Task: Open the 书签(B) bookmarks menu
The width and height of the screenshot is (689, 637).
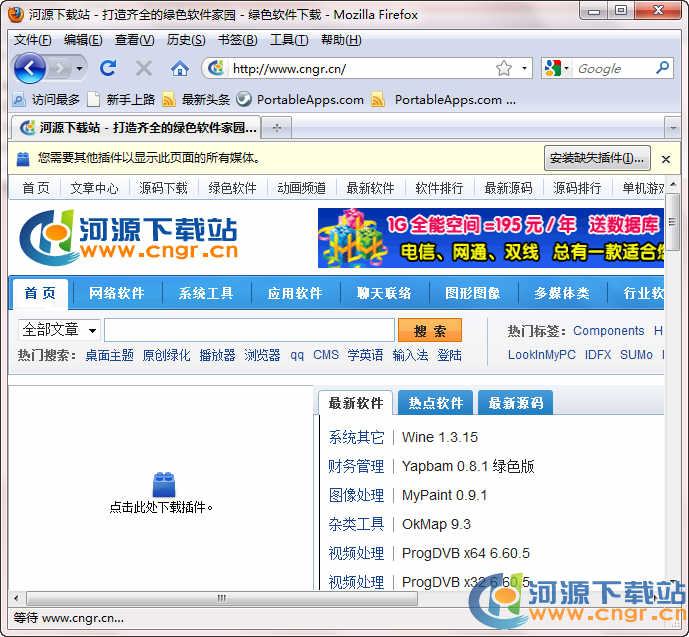Action: (x=237, y=40)
